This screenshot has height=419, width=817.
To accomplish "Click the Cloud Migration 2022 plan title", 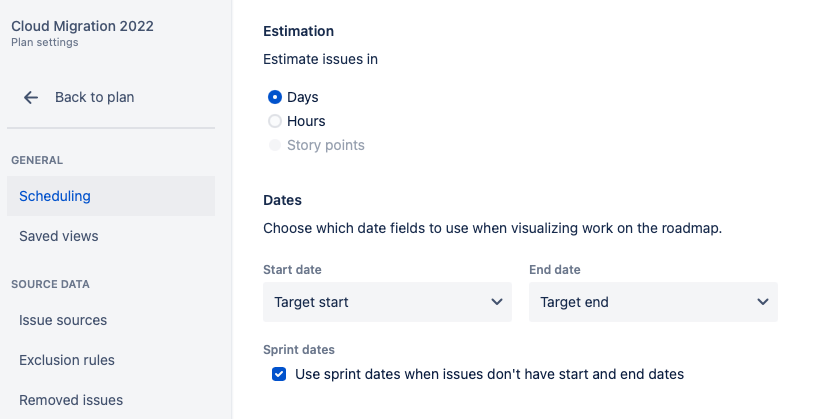I will [x=82, y=26].
